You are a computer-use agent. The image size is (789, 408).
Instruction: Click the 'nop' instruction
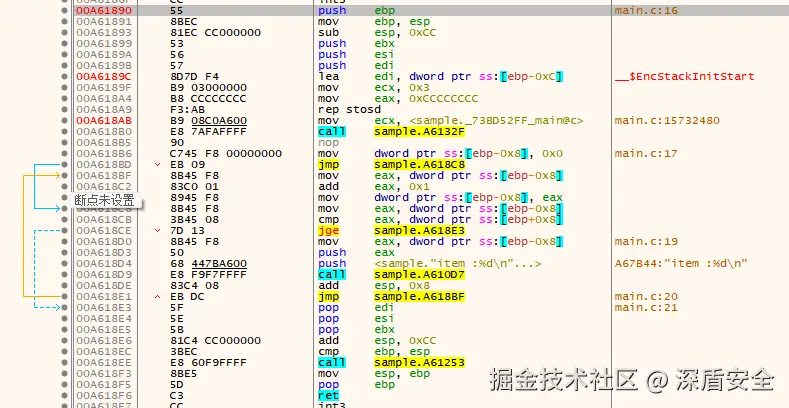(x=328, y=142)
